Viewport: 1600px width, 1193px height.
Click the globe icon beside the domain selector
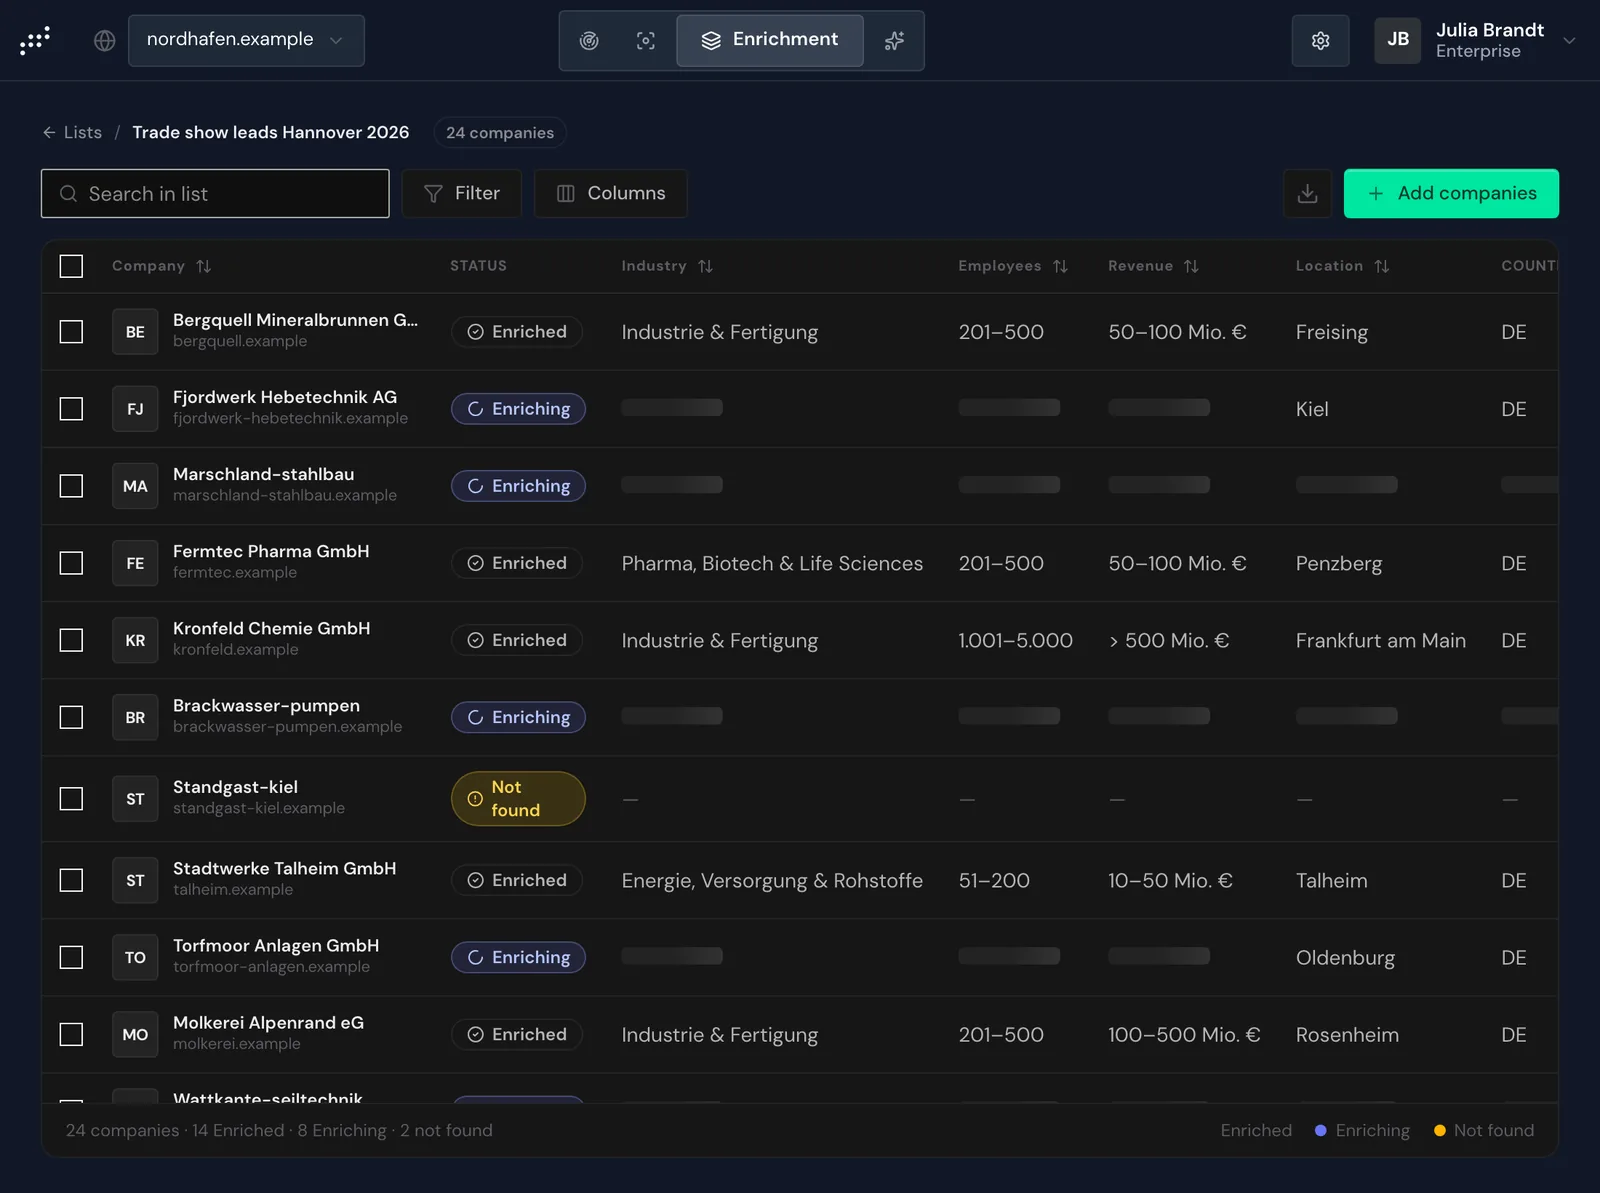click(x=105, y=40)
